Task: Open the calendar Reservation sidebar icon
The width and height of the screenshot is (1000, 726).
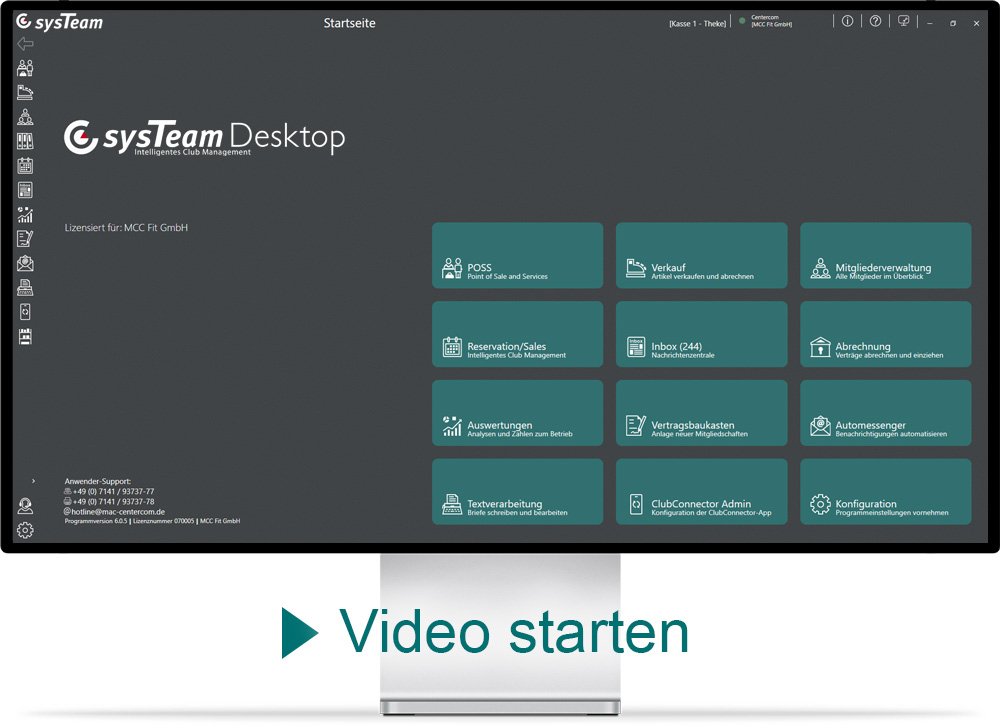Action: [x=26, y=166]
